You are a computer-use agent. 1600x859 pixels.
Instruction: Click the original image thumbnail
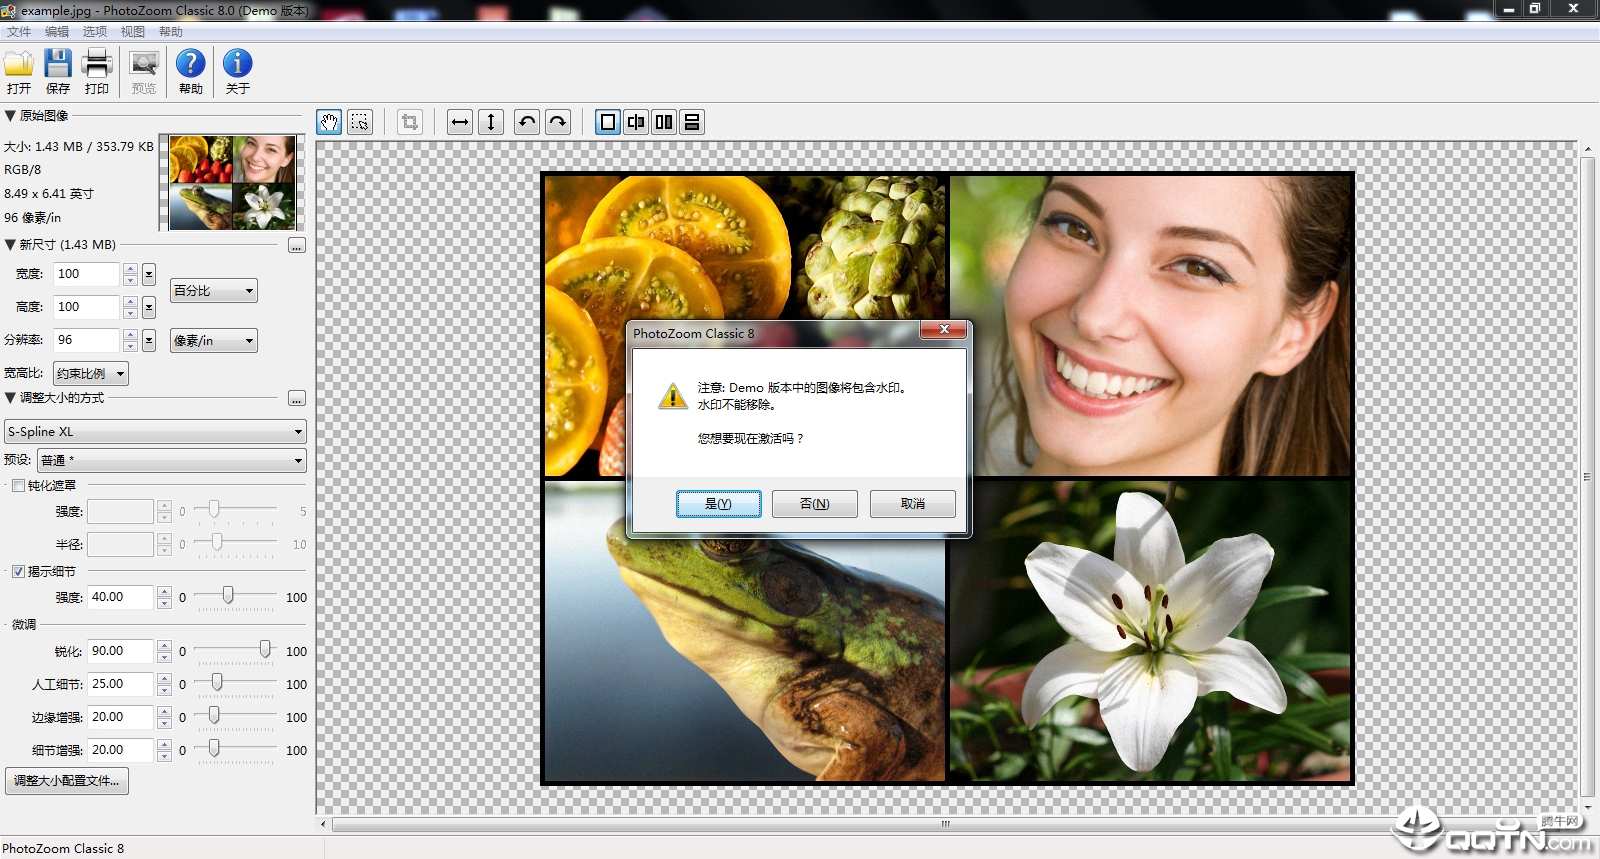pos(232,183)
